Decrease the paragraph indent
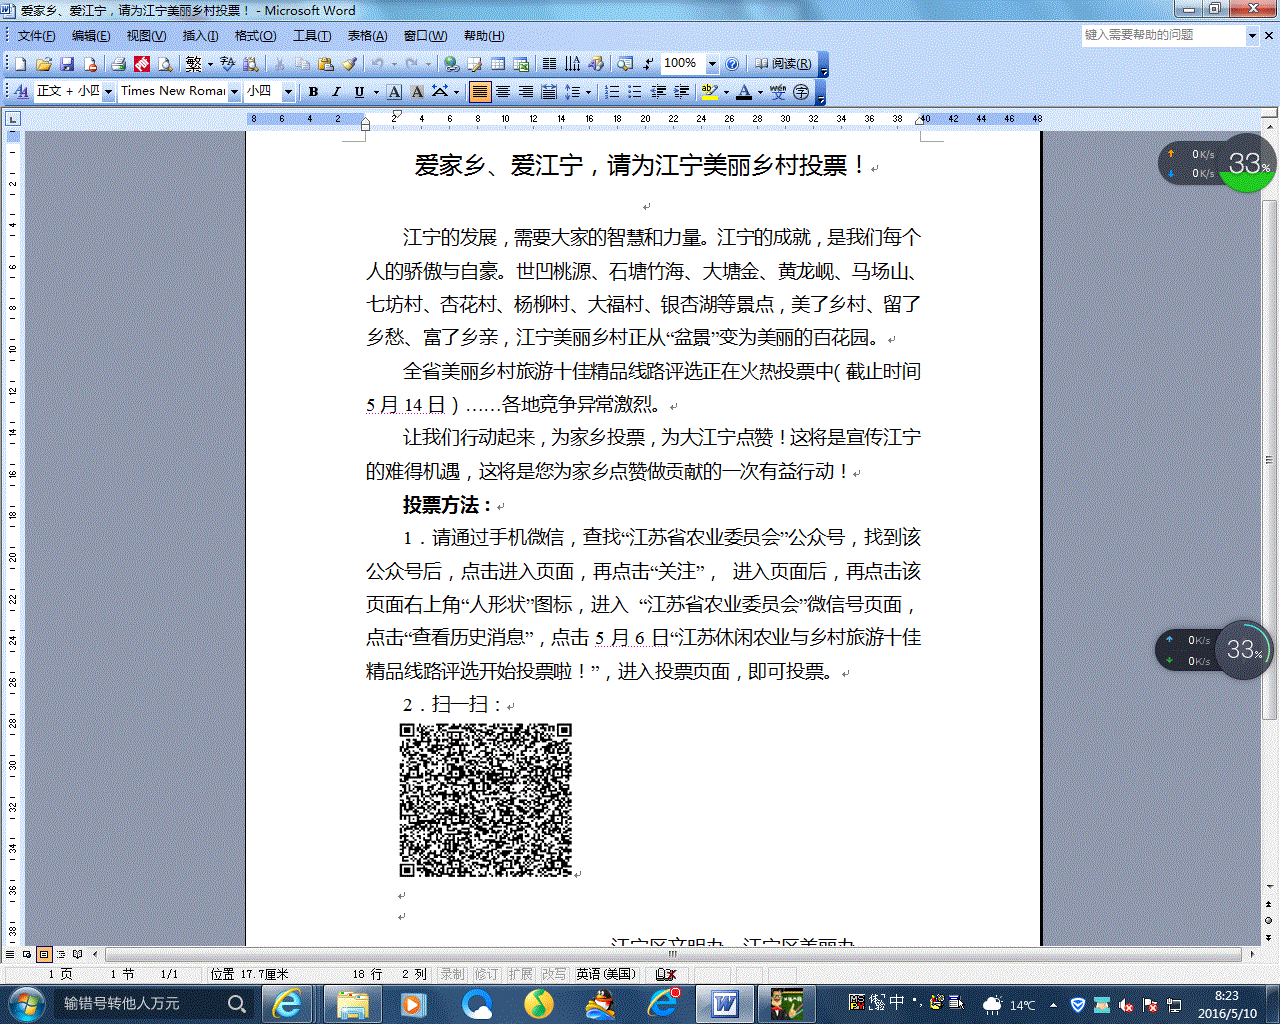The image size is (1280, 1024). tap(658, 91)
